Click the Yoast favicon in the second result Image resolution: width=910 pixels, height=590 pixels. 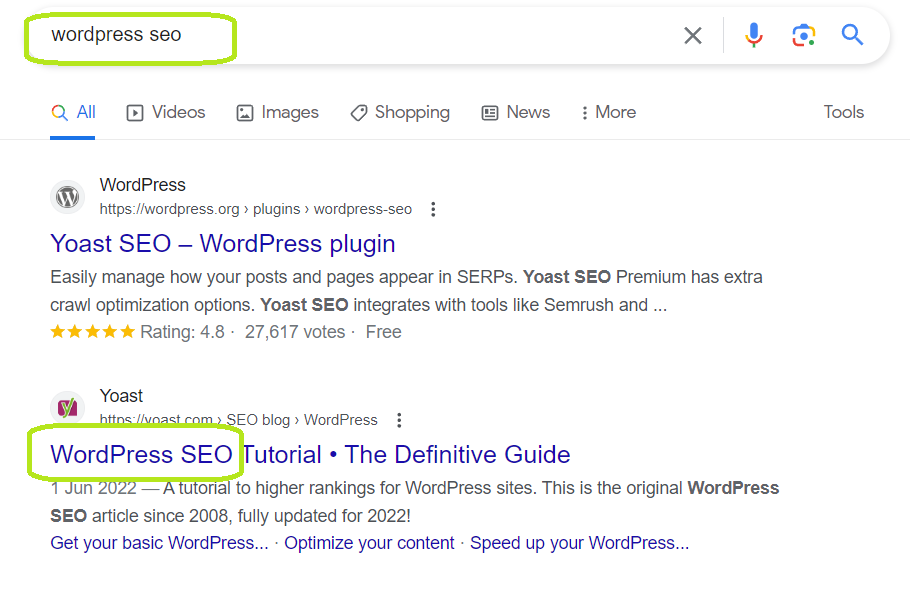point(67,408)
